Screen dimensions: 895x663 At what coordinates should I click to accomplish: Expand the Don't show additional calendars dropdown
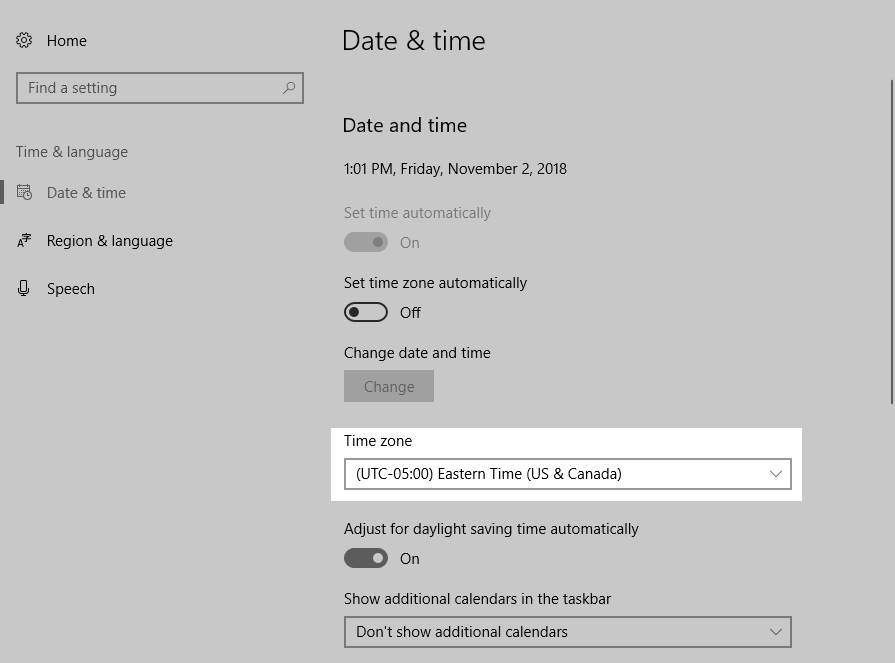(566, 632)
